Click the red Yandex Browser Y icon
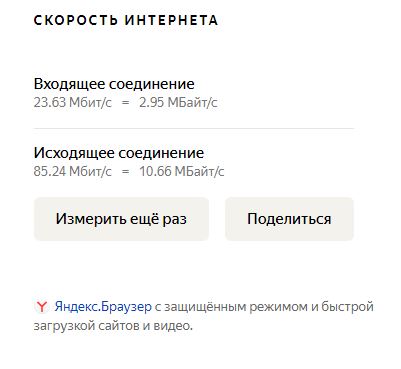This screenshot has width=401, height=369. 42,307
